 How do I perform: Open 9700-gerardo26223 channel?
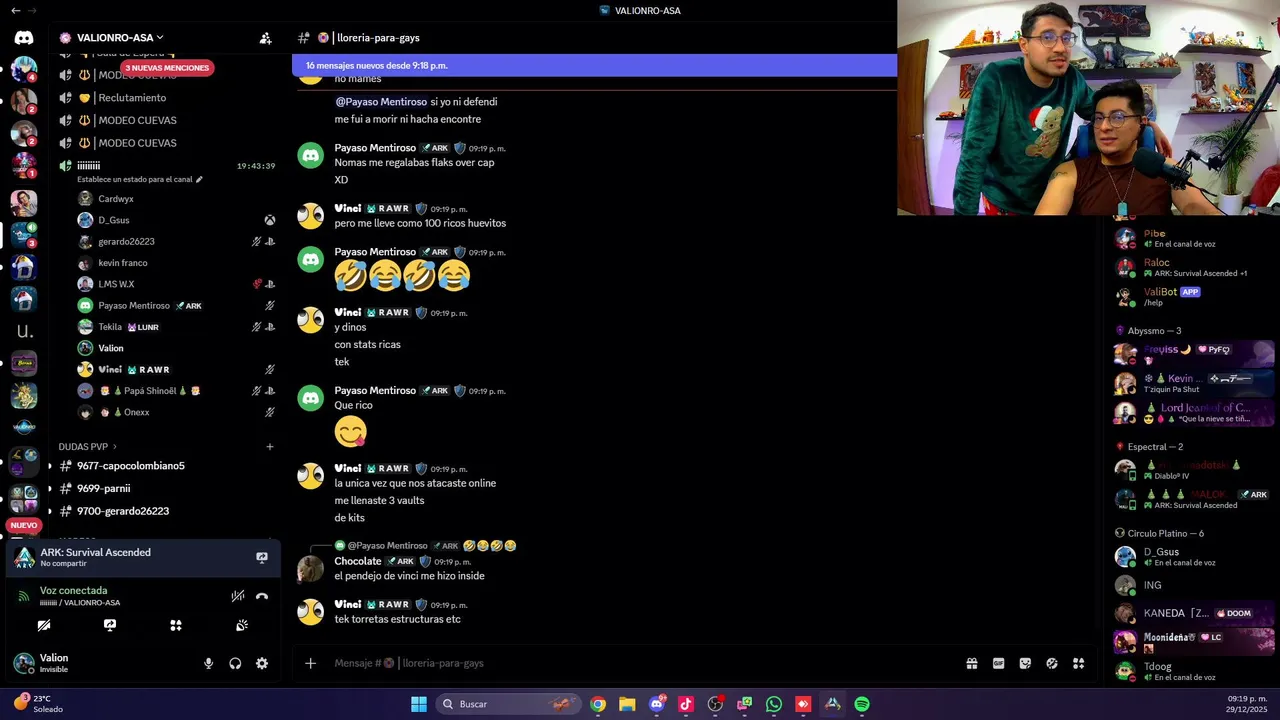tap(123, 511)
